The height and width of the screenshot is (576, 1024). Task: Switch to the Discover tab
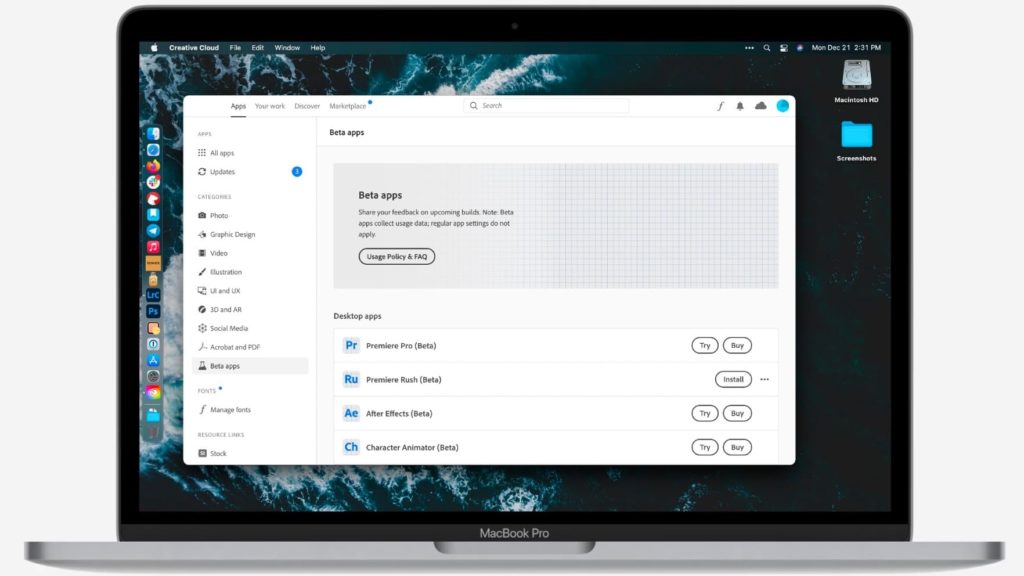pos(307,106)
